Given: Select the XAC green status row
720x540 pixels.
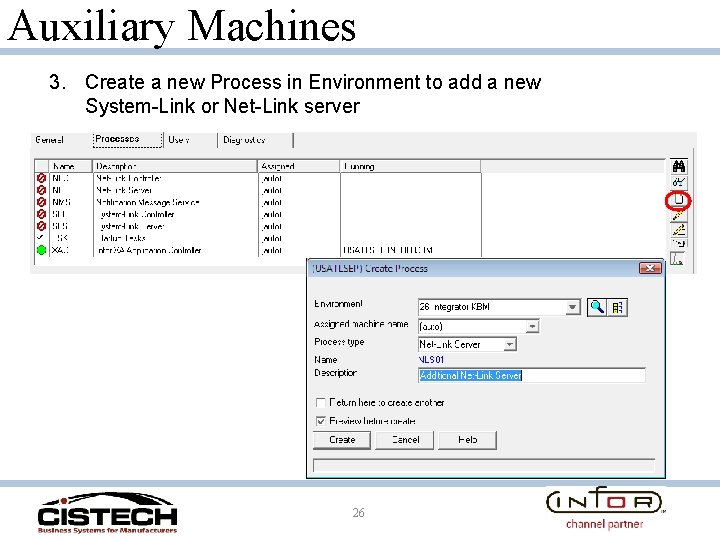Looking at the screenshot, I should pos(258,250).
